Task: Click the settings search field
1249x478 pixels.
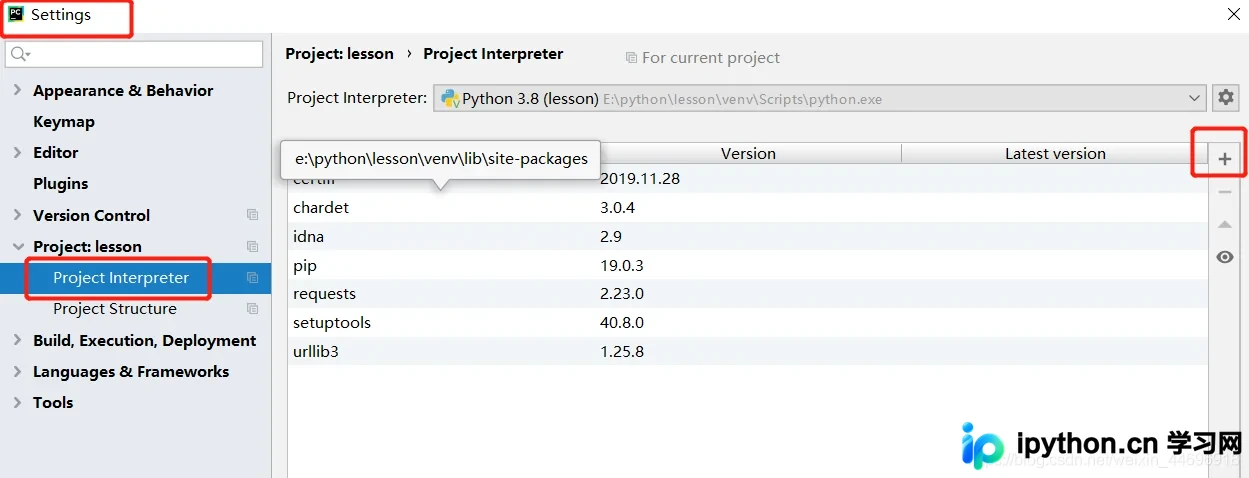Action: [134, 54]
